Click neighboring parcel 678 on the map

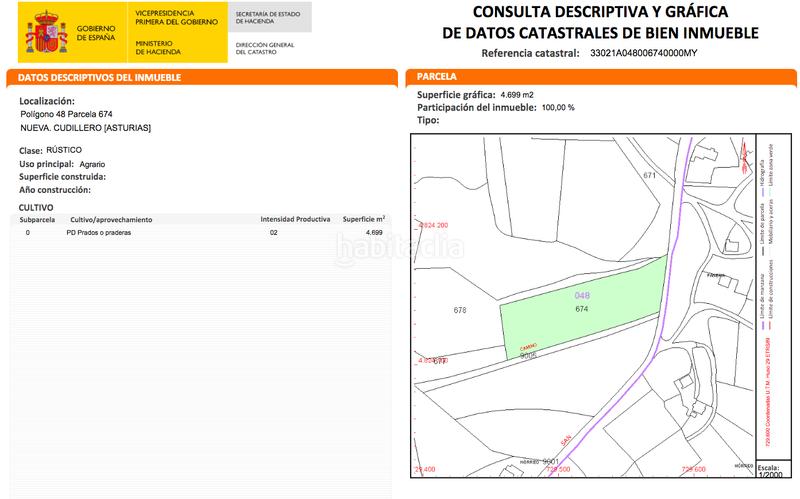point(460,310)
